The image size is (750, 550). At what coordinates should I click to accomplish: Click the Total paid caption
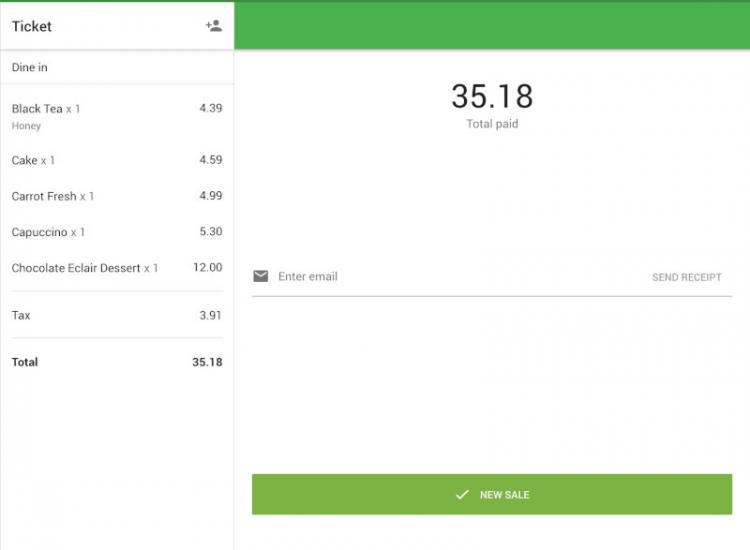(492, 124)
